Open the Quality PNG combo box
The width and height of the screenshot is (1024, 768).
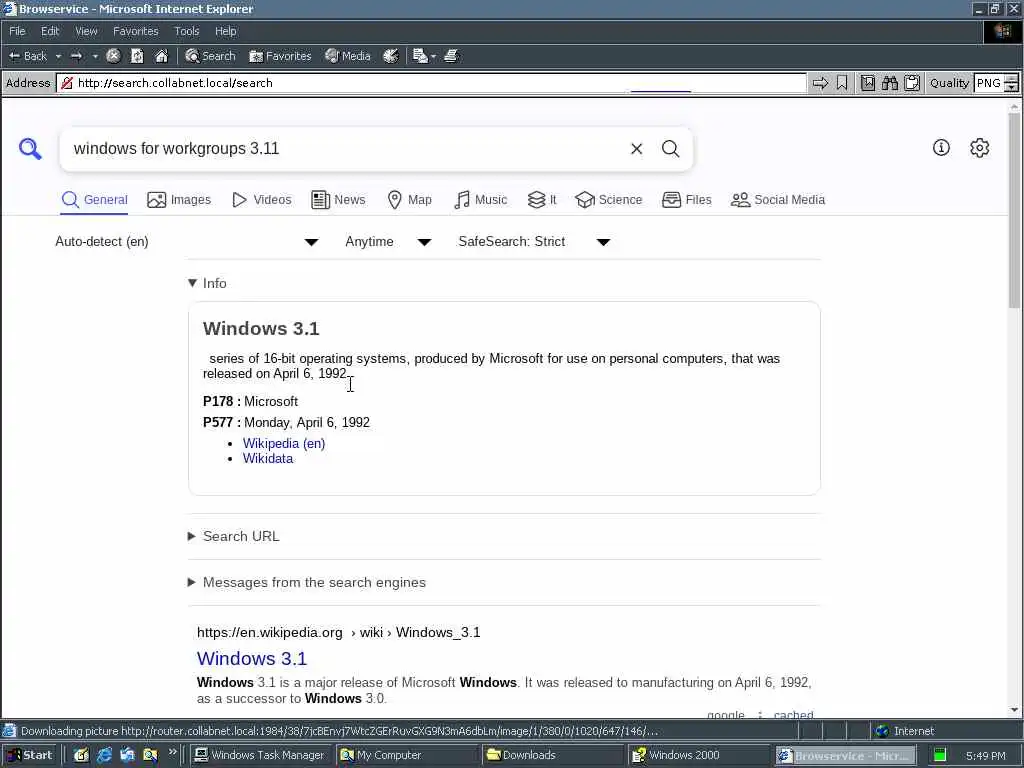996,83
